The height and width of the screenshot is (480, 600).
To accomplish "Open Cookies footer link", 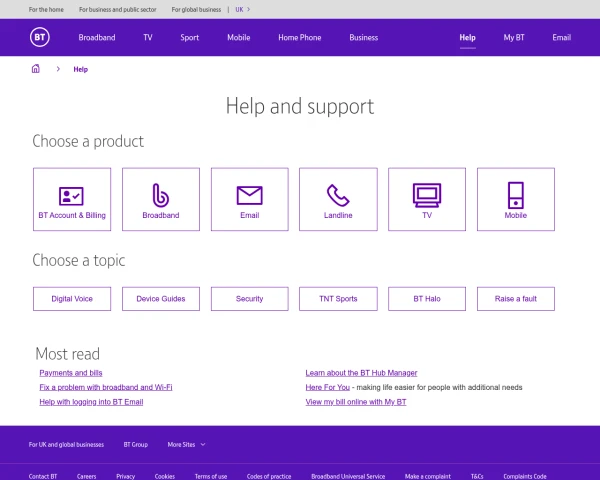I will [165, 476].
